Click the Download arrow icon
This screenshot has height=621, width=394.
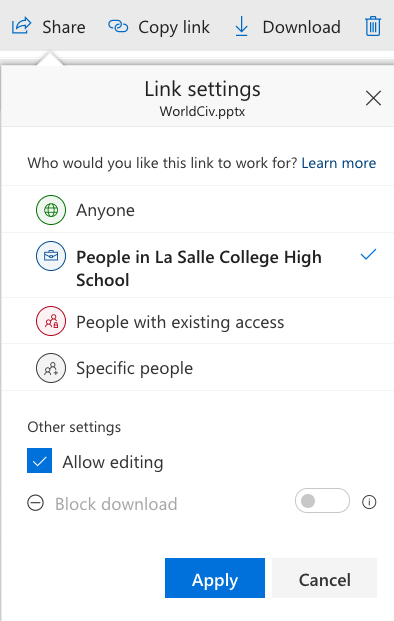point(241,27)
